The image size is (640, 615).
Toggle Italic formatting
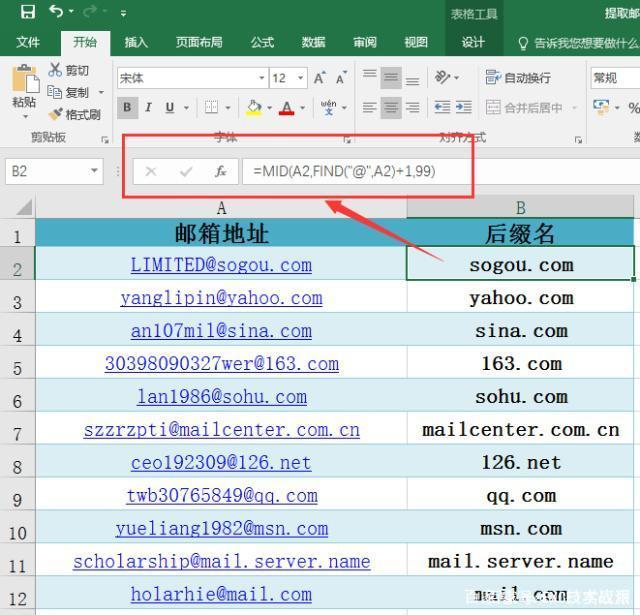pyautogui.click(x=148, y=107)
